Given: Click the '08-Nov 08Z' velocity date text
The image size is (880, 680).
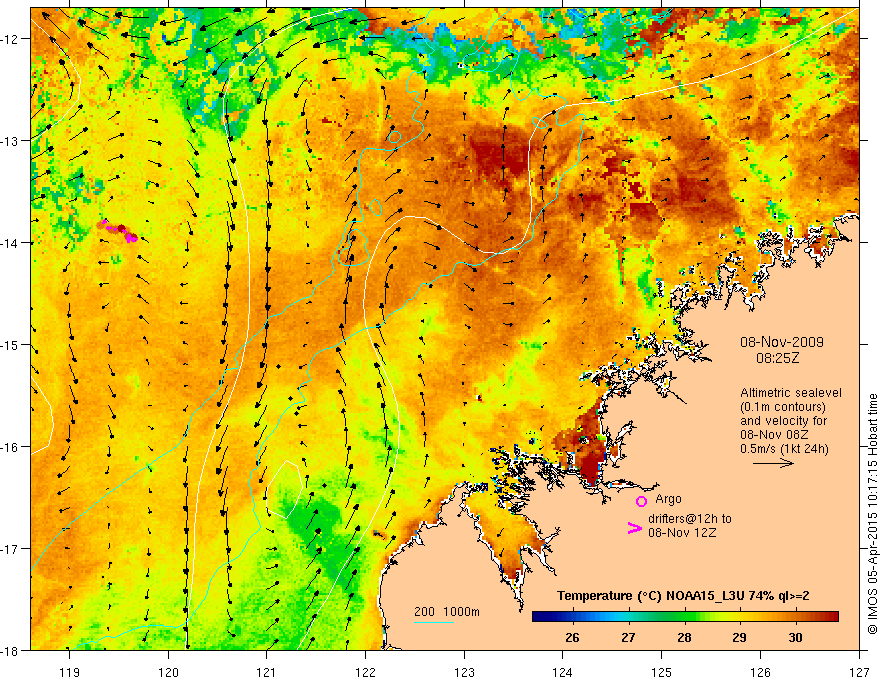Looking at the screenshot, I should pyautogui.click(x=774, y=434).
